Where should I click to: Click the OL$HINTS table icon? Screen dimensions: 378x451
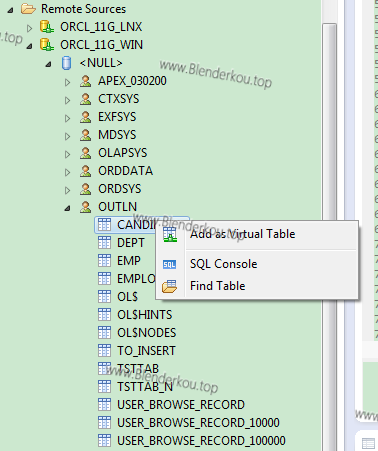pyautogui.click(x=104, y=315)
